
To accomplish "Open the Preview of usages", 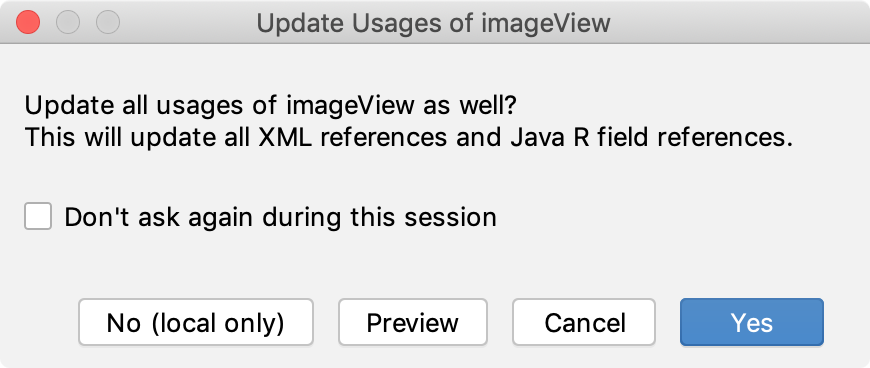I will 413,322.
